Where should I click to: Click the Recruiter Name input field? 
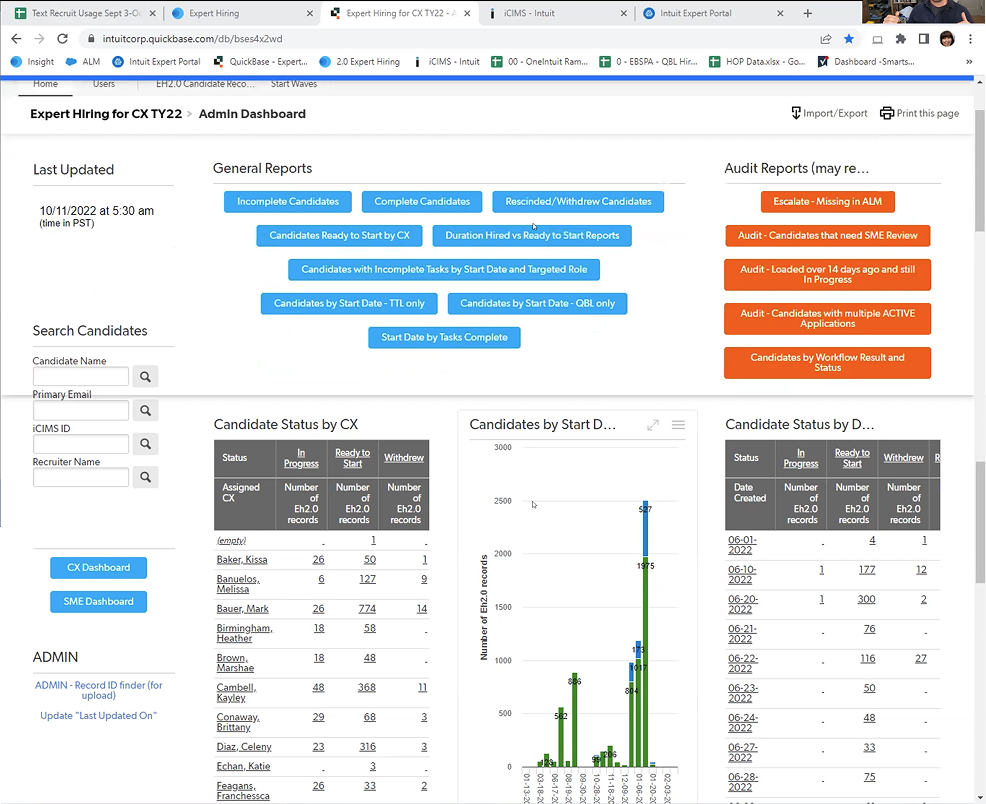(80, 477)
